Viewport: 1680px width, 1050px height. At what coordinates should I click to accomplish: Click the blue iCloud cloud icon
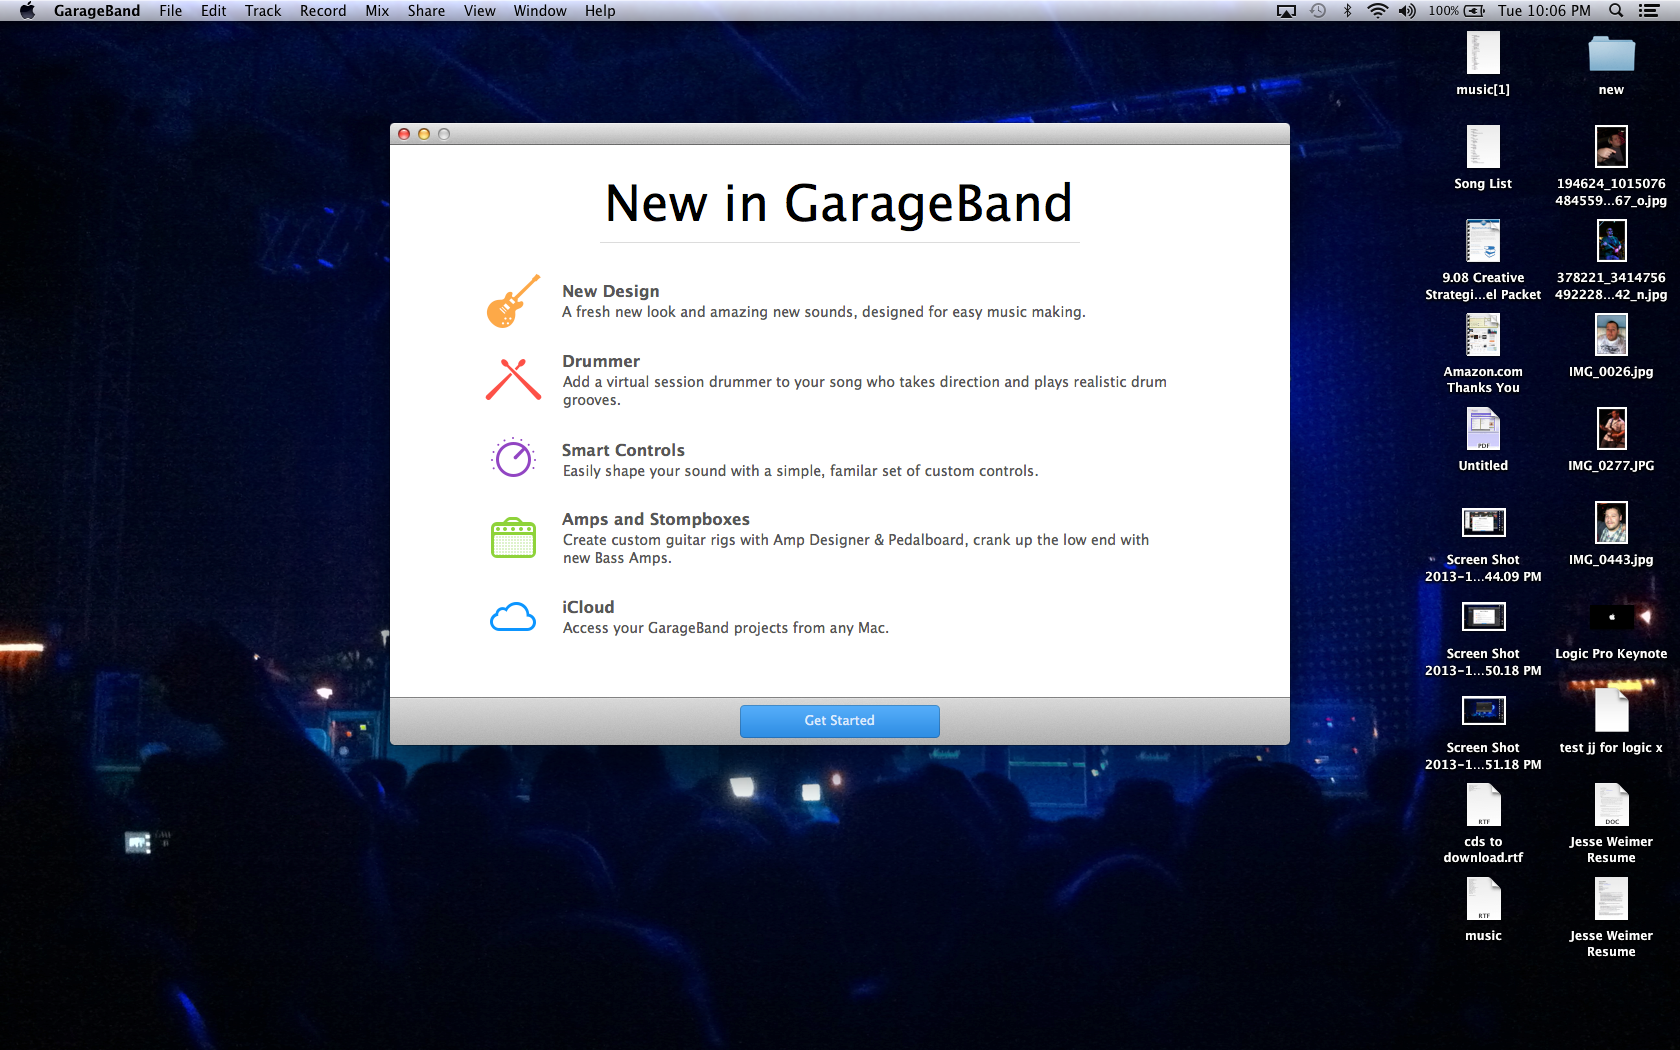point(513,617)
